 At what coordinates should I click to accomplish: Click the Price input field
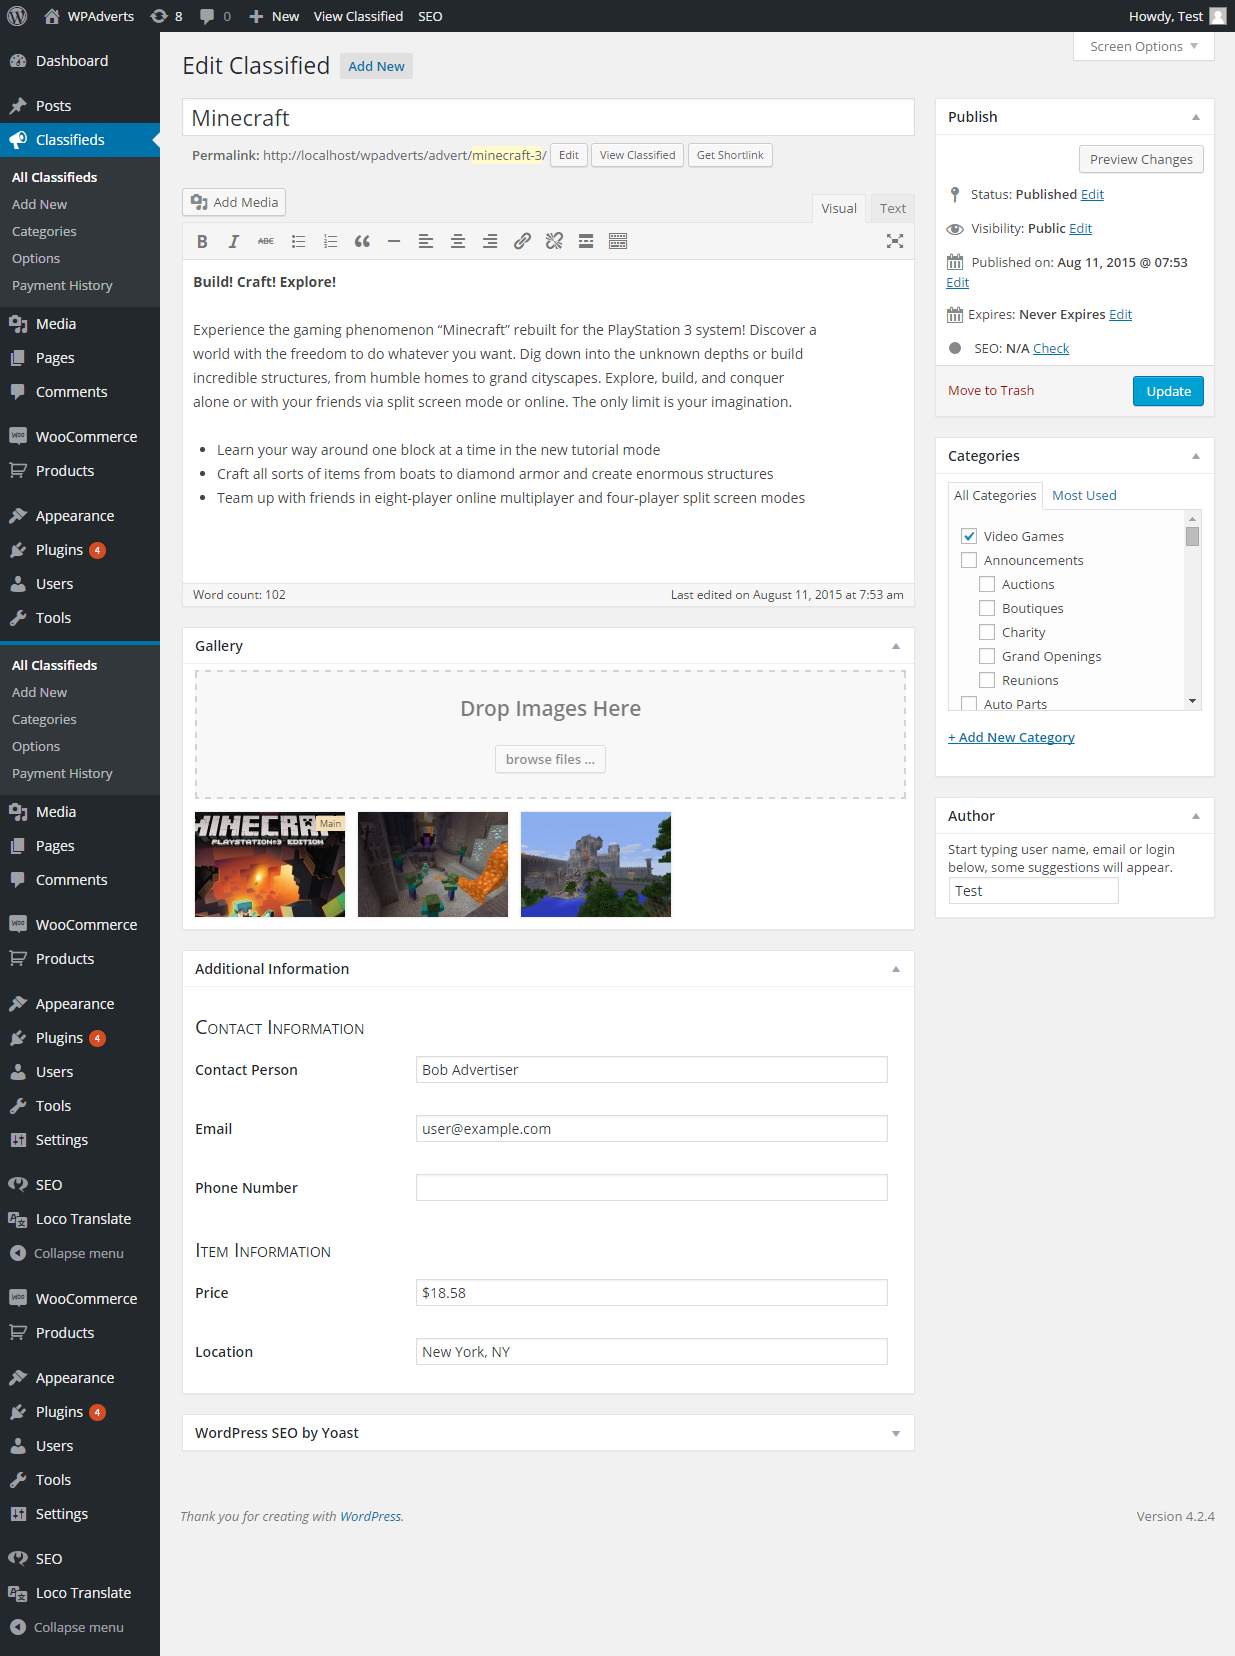[651, 1293]
